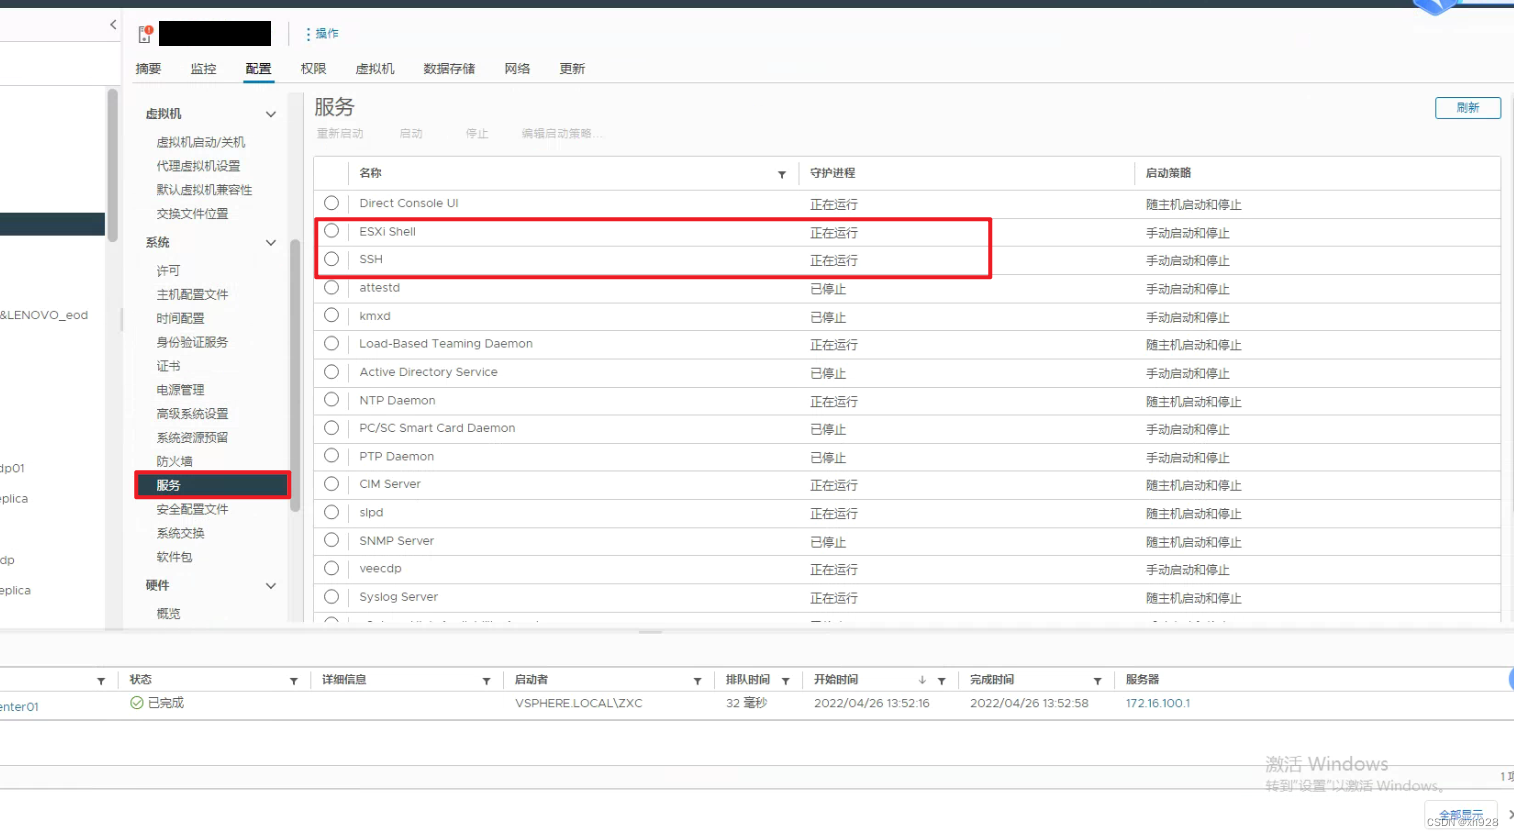Open 虚拟机启动/关机 settings
This screenshot has height=836, width=1514.
pos(201,143)
